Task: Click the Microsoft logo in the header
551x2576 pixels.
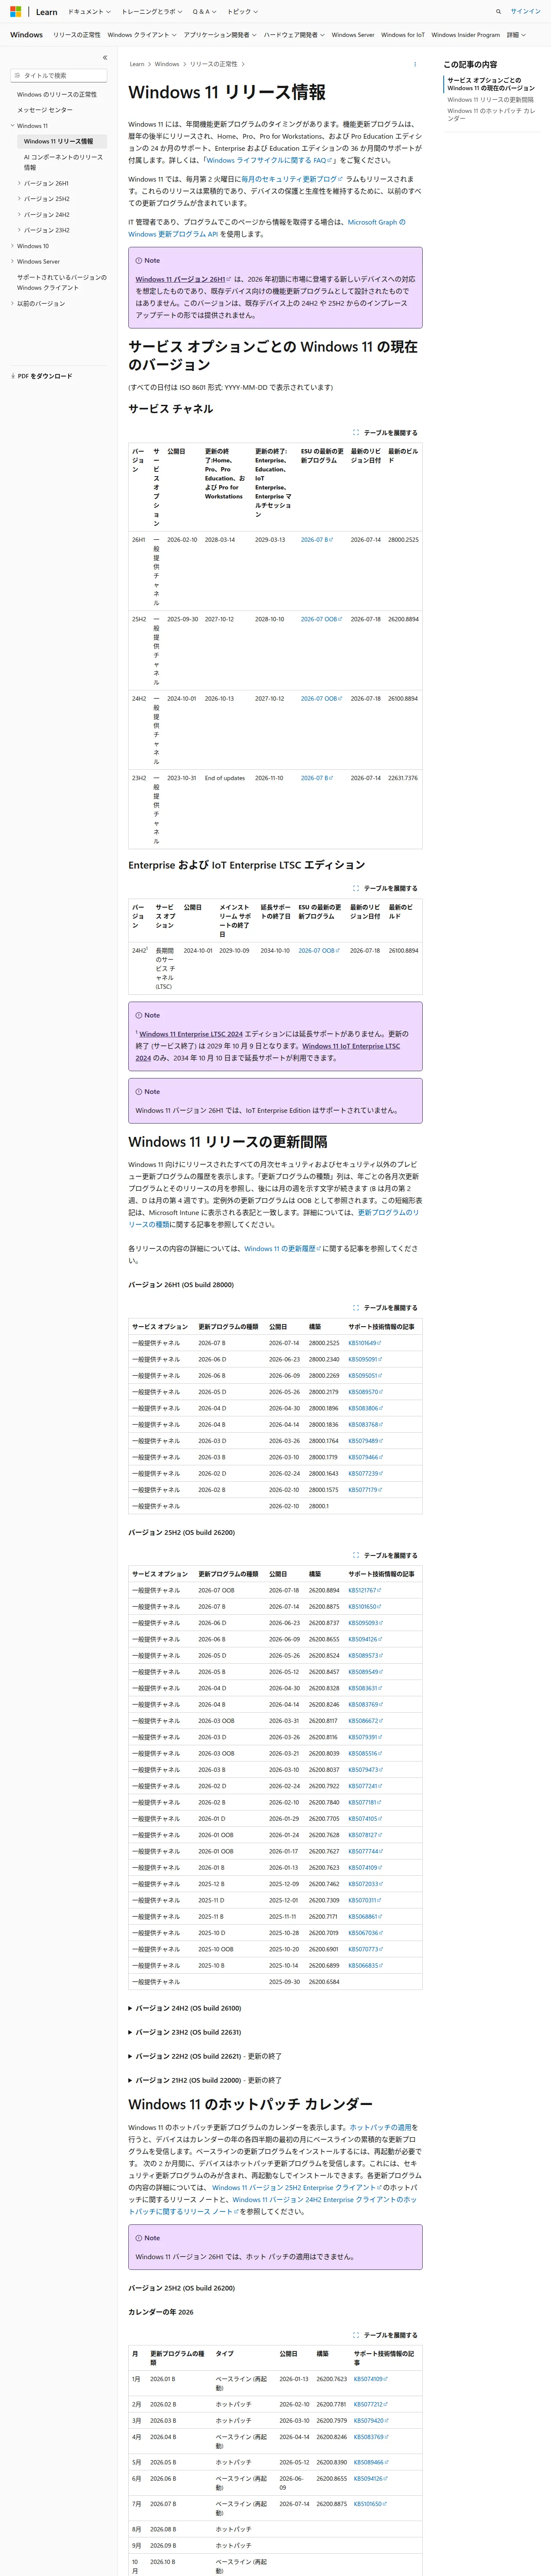Action: pyautogui.click(x=15, y=12)
